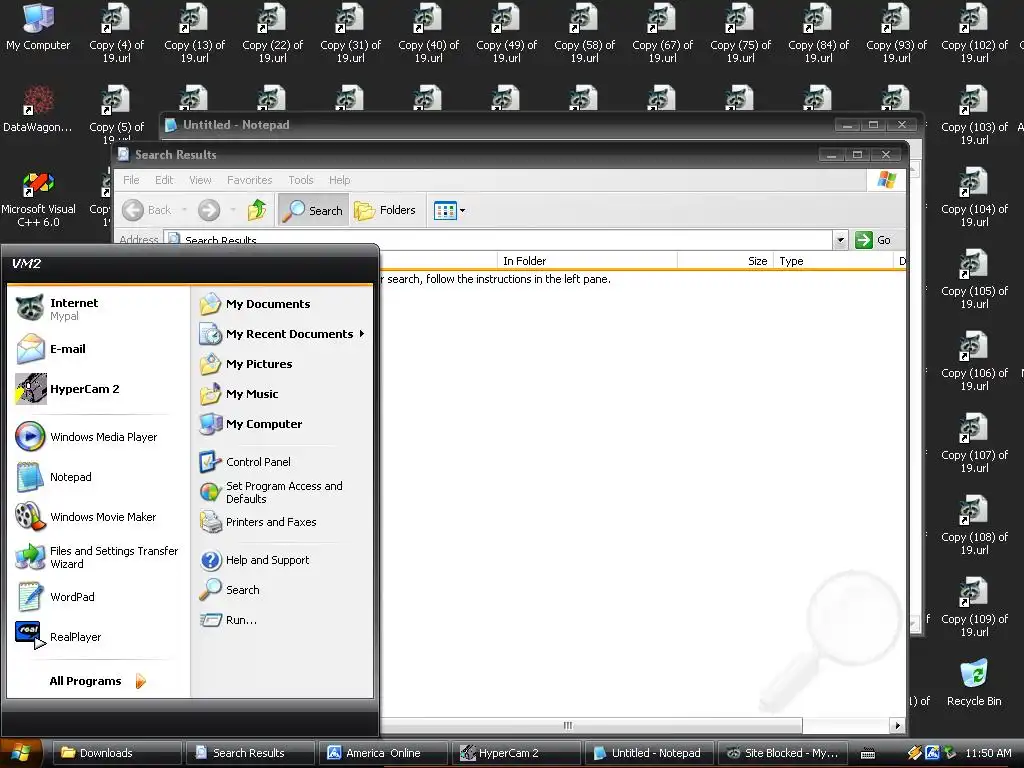Select My Computer desktop icon
Screen dimensions: 1024x768
pos(38,27)
